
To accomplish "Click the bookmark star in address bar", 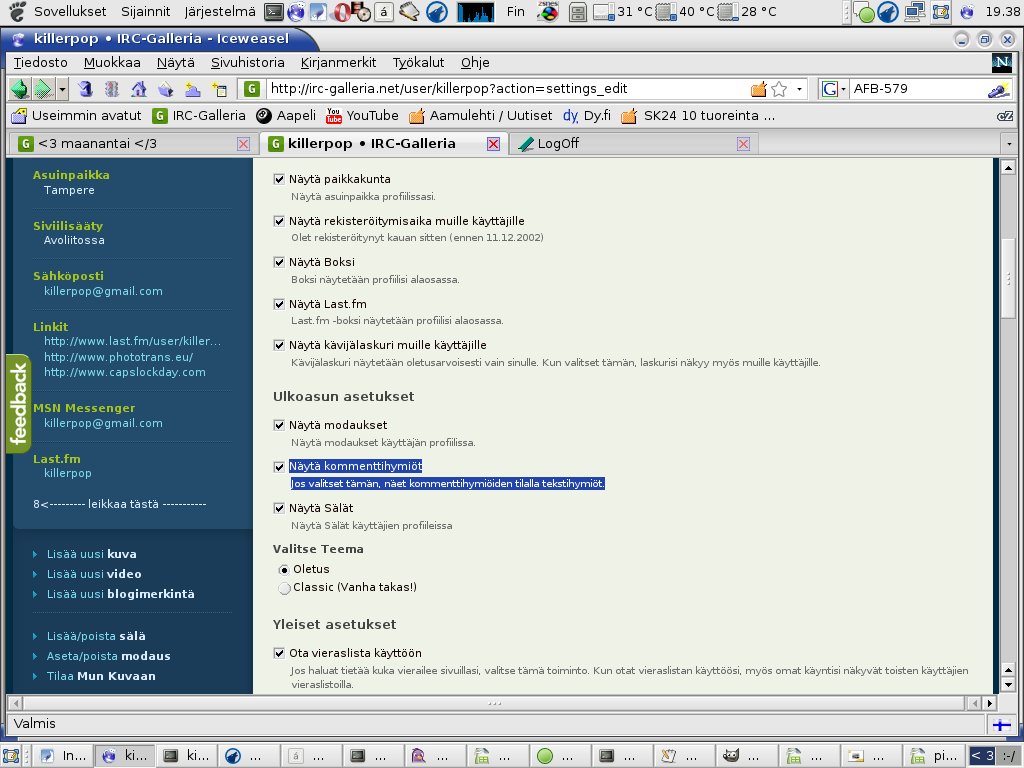I will [779, 89].
